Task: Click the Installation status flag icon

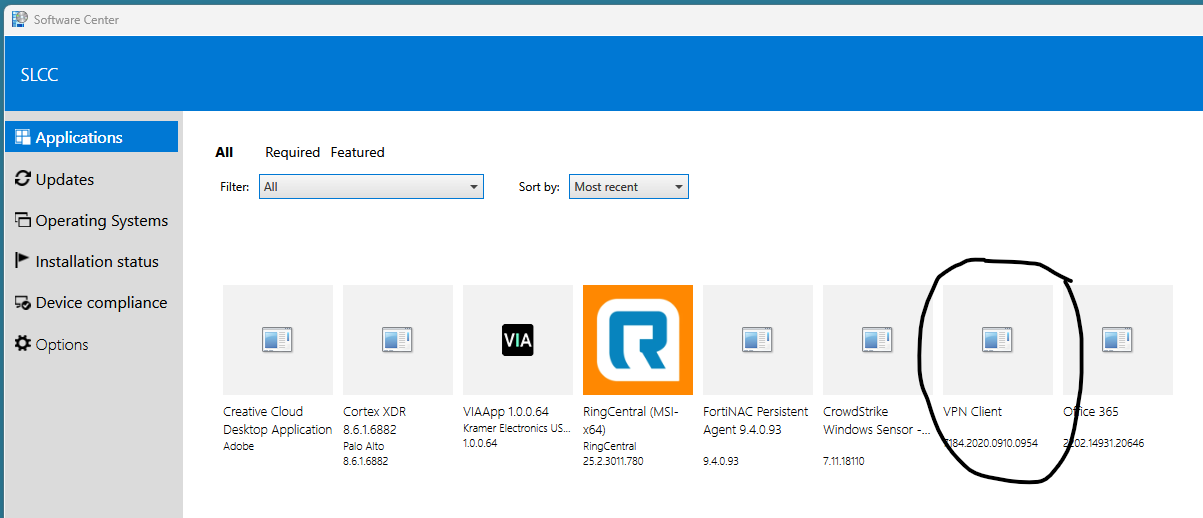Action: (x=23, y=261)
